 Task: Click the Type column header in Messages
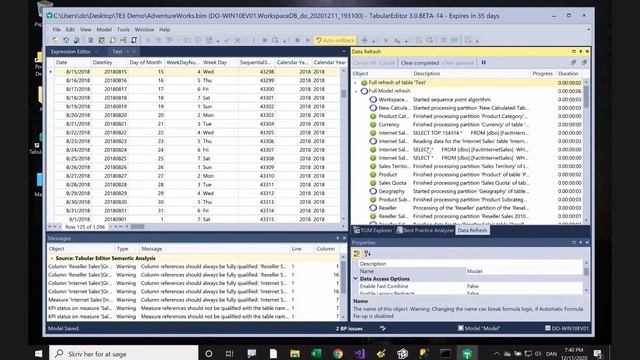pos(127,249)
